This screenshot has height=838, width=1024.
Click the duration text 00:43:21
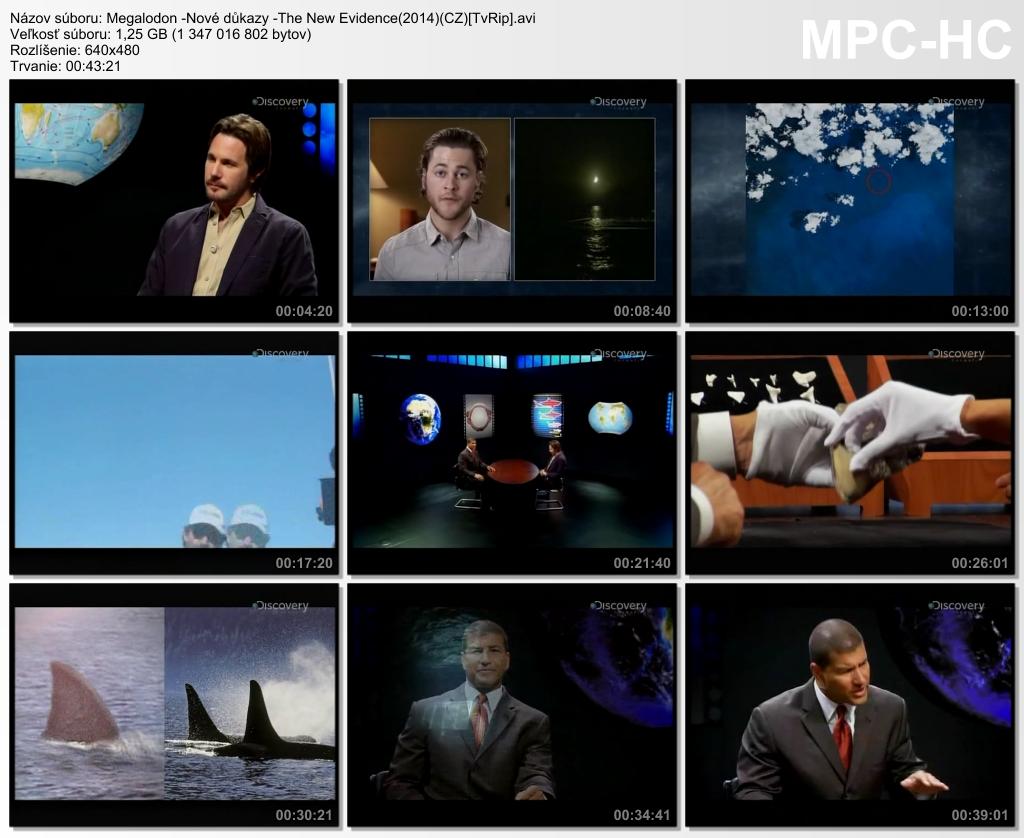[x=65, y=66]
